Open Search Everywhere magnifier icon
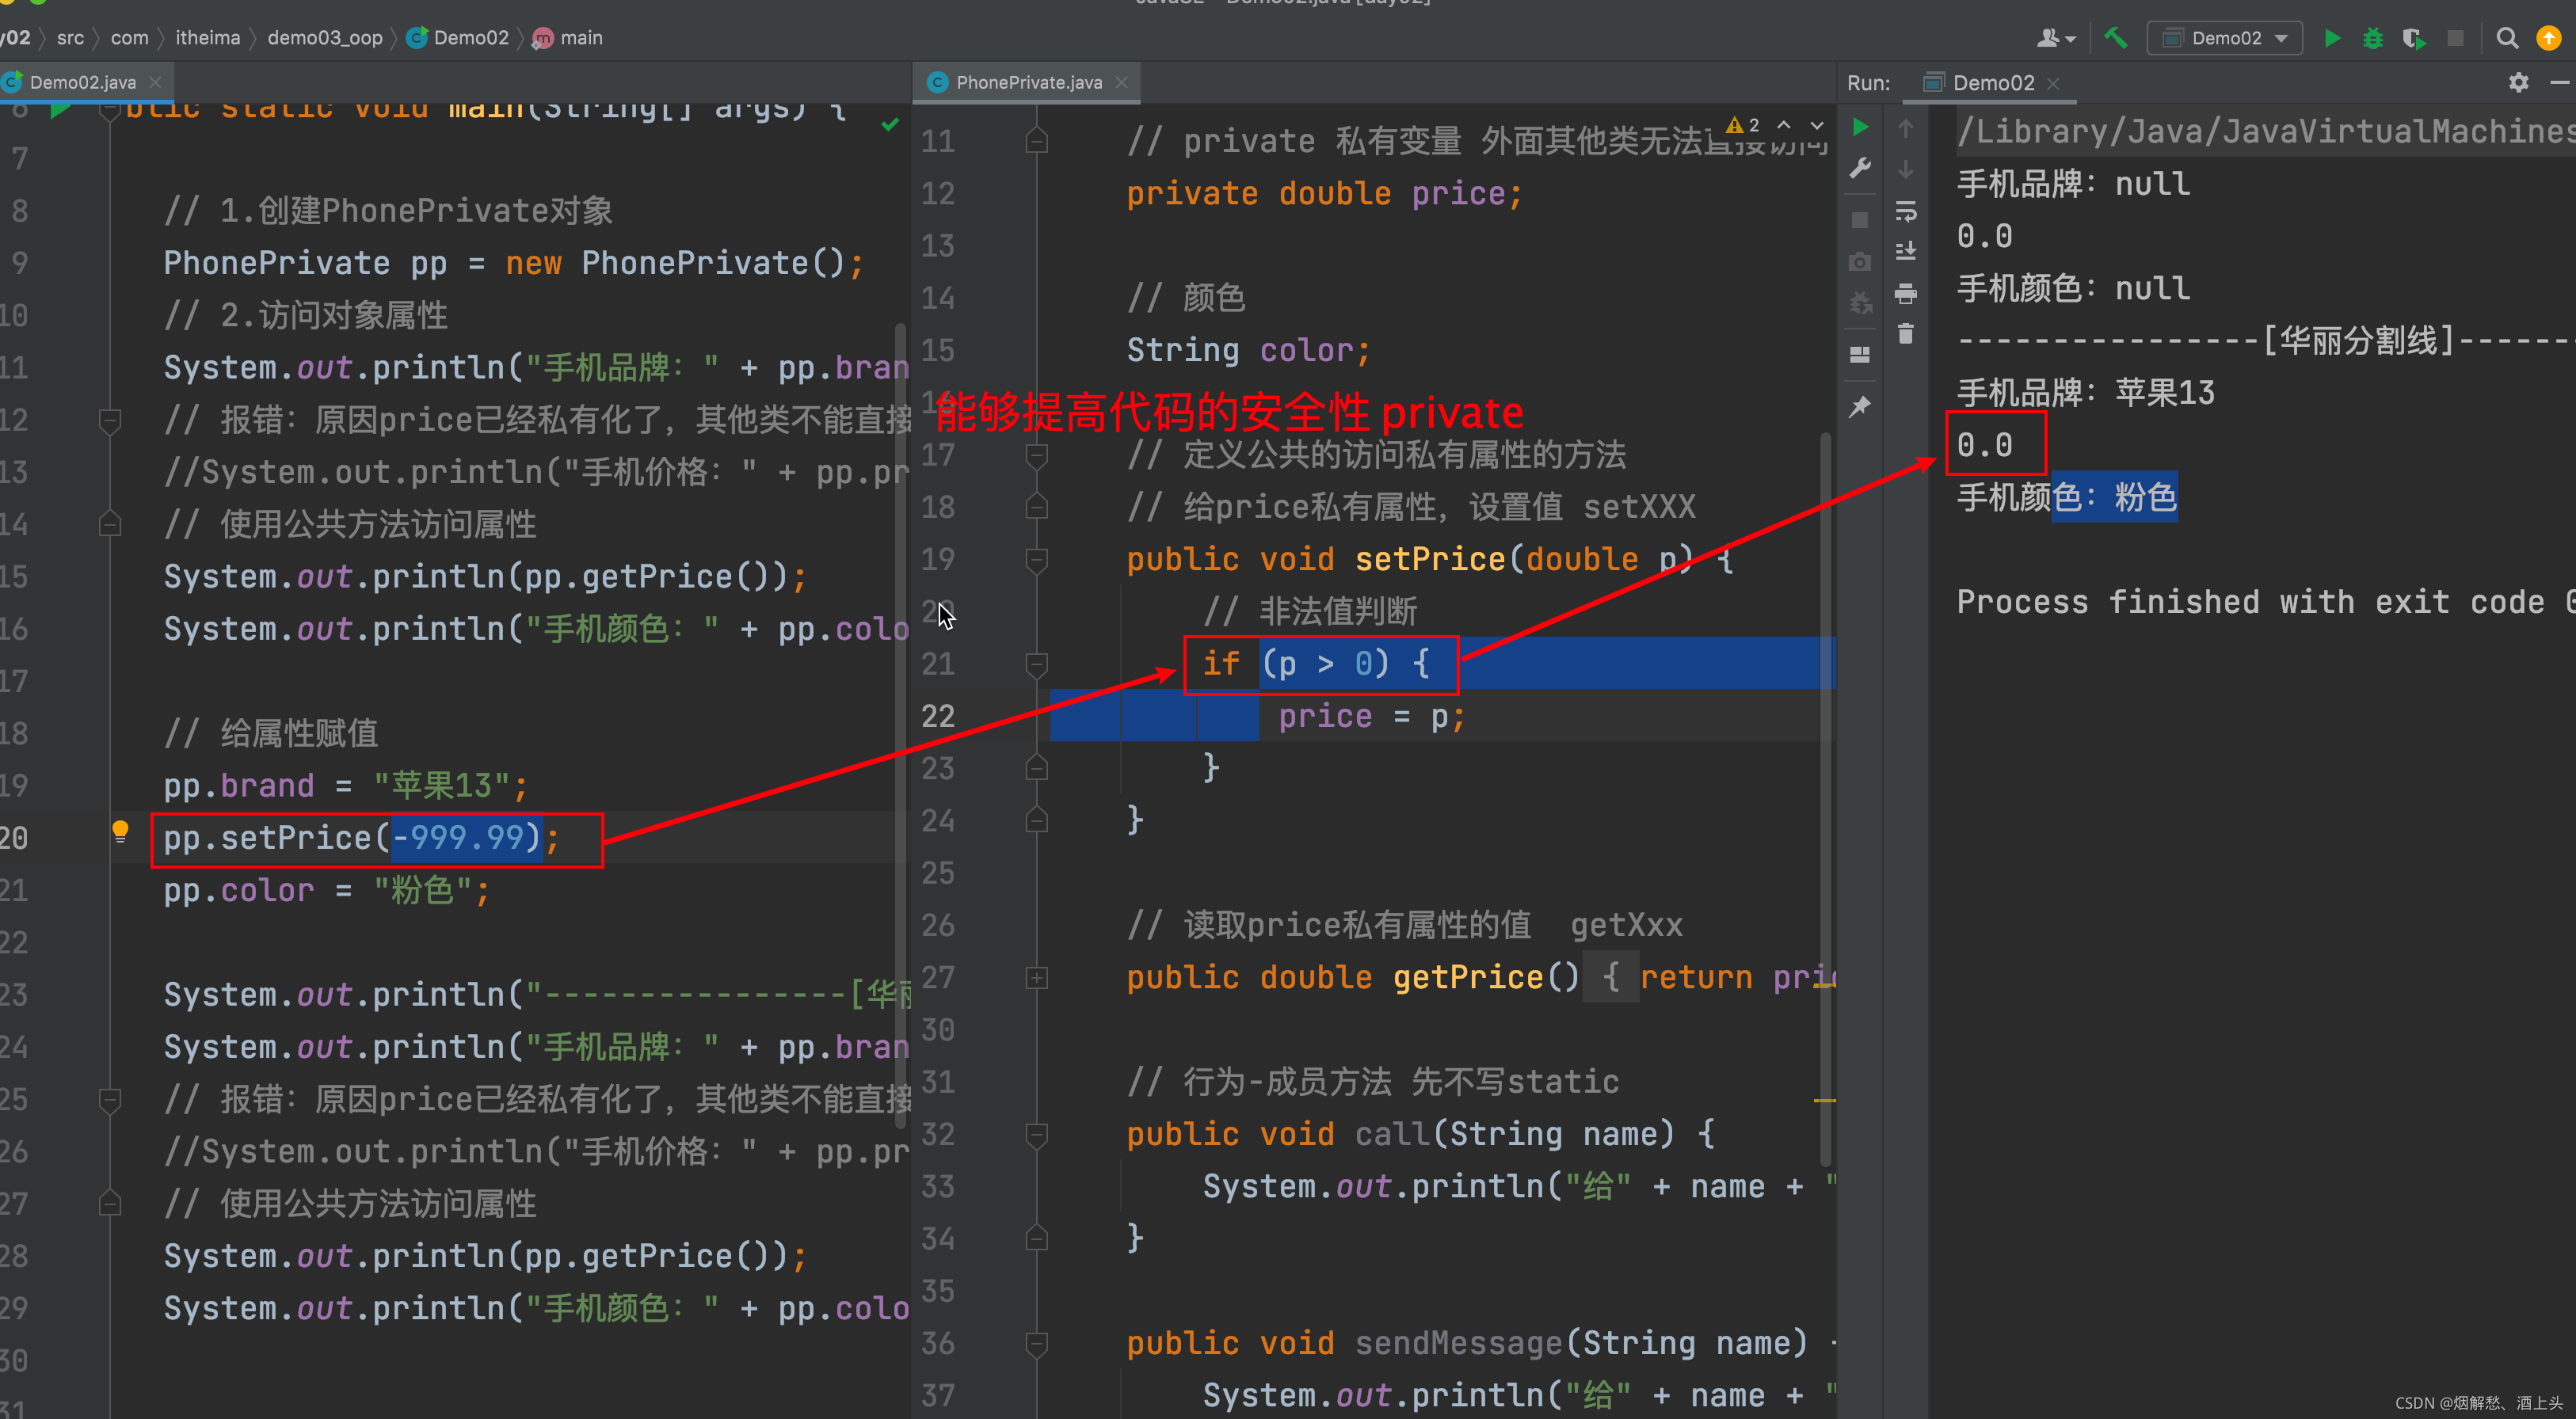 (x=2506, y=38)
